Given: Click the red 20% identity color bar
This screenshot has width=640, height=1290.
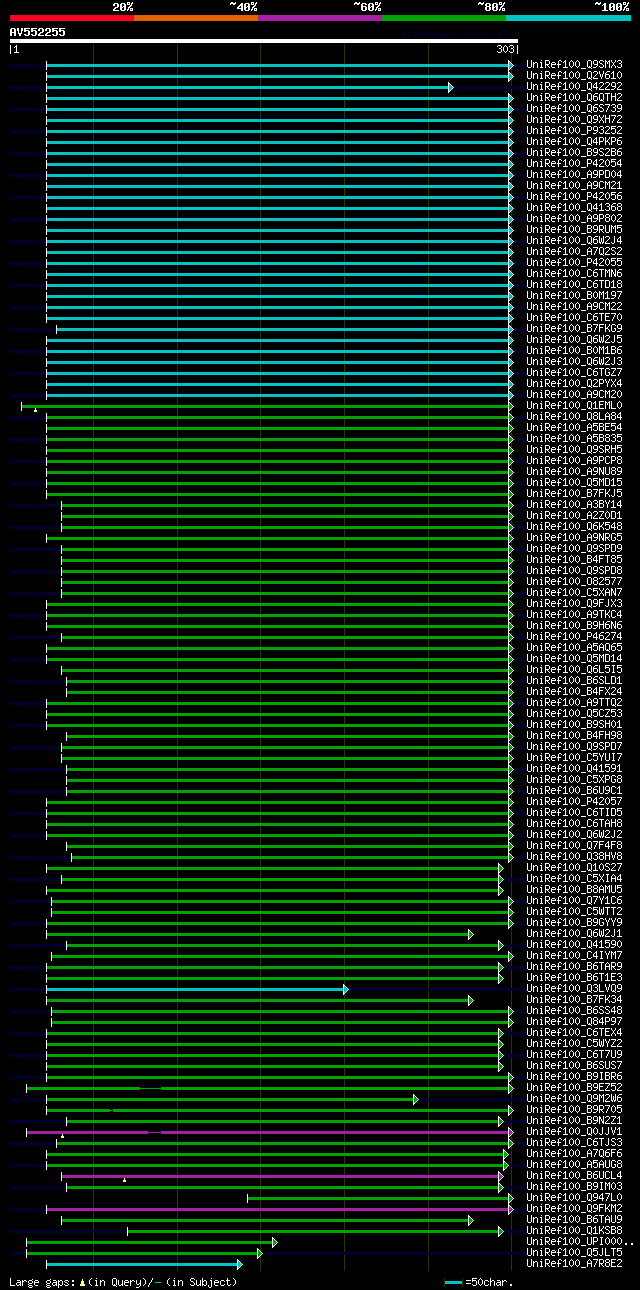Looking at the screenshot, I should tap(71, 18).
